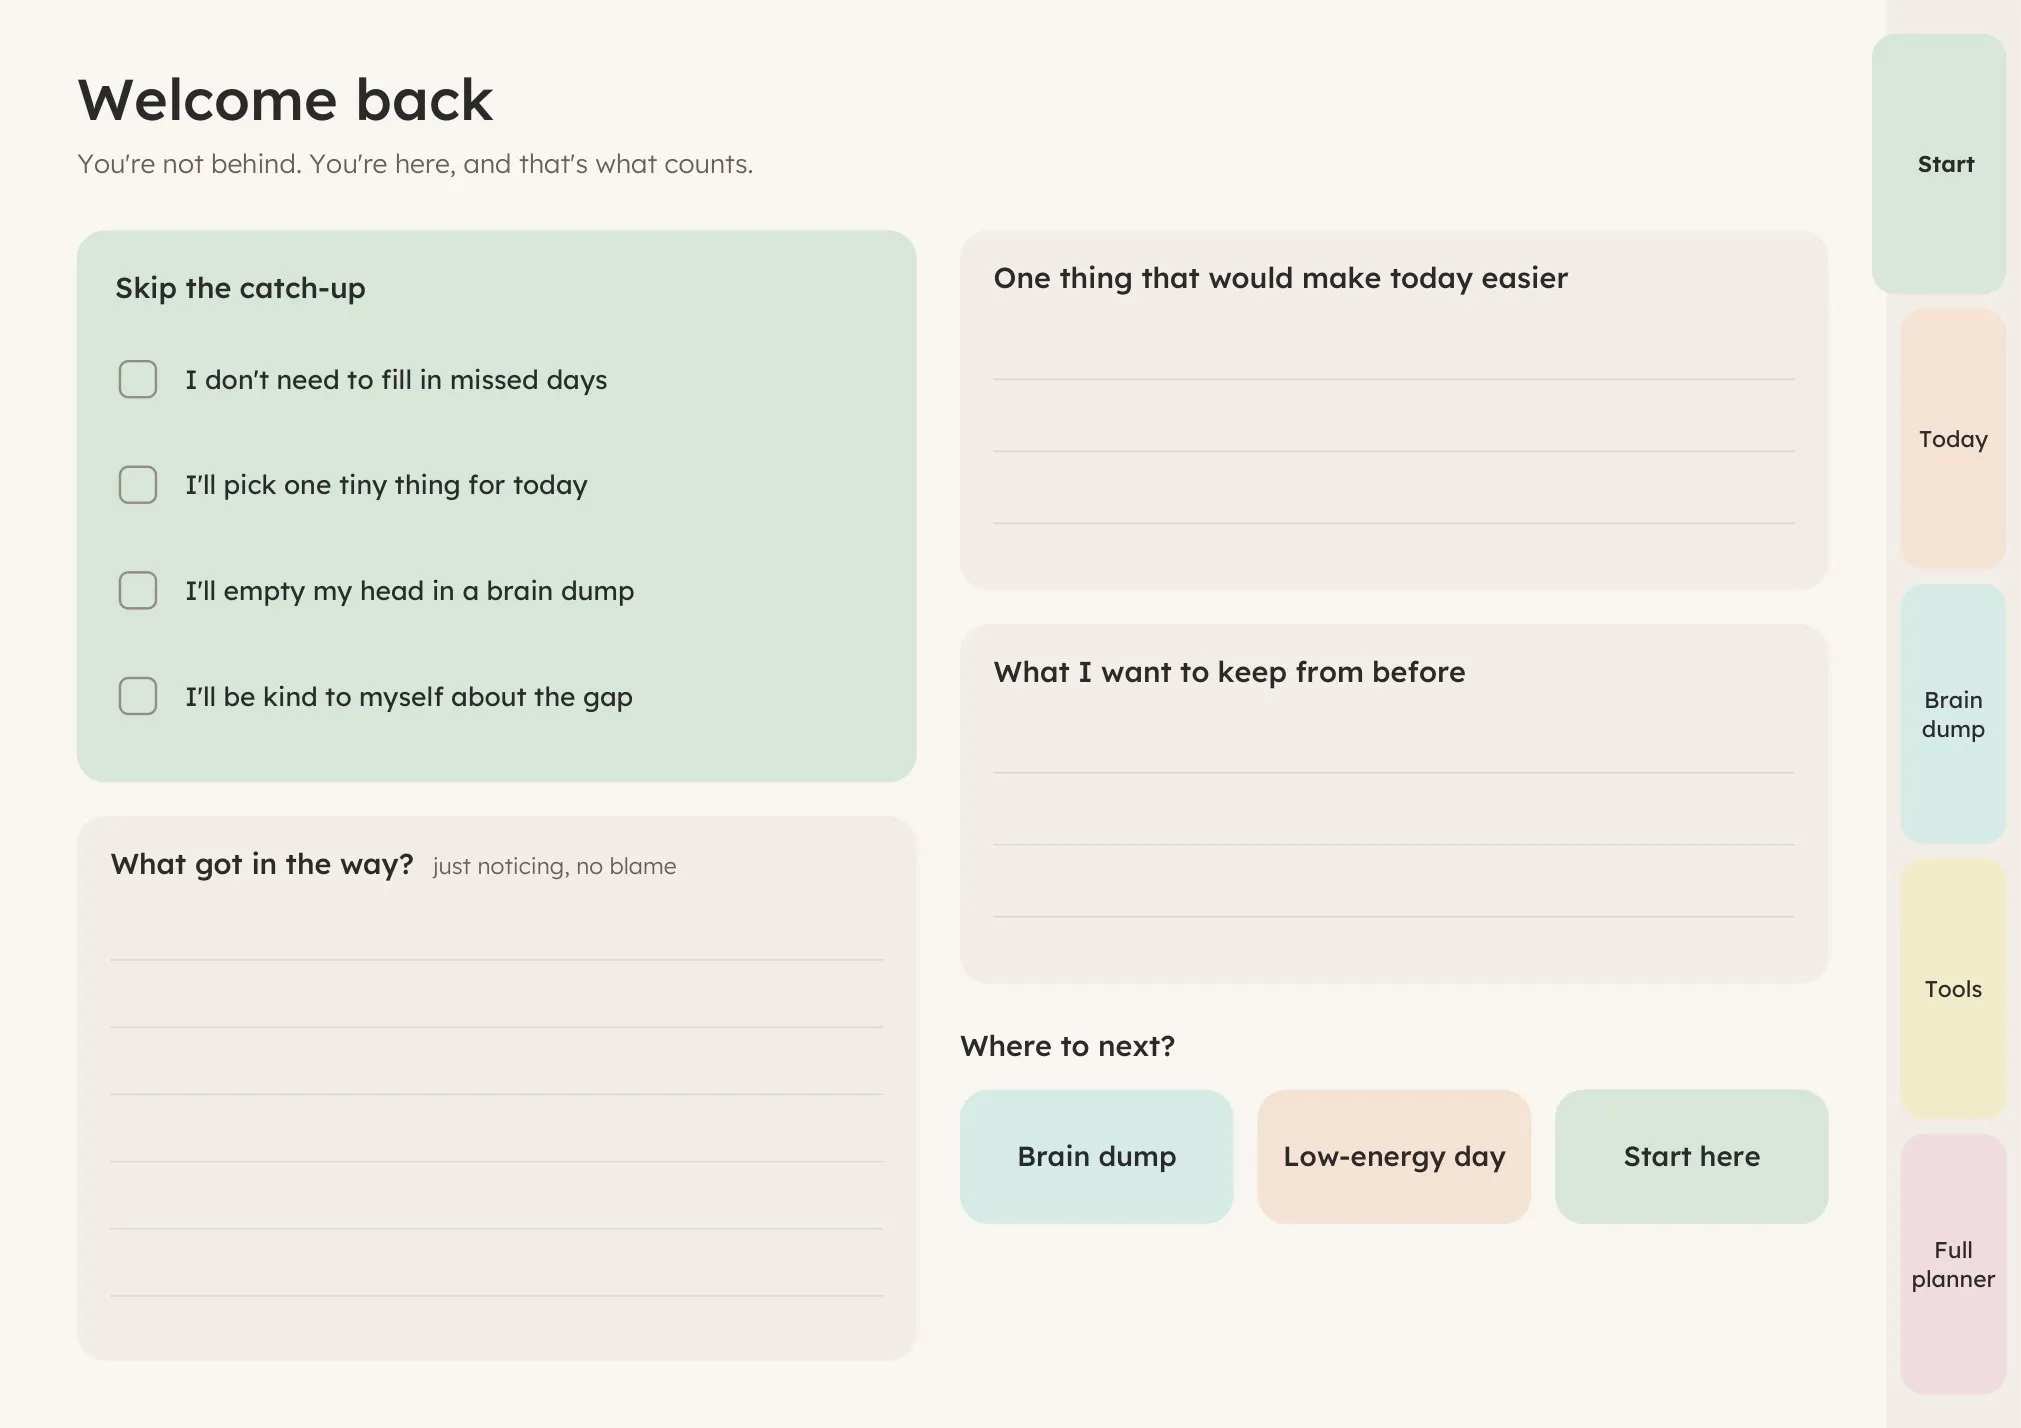Click the "You're not behind" subtitle text
The height and width of the screenshot is (1428, 2021).
coord(415,164)
